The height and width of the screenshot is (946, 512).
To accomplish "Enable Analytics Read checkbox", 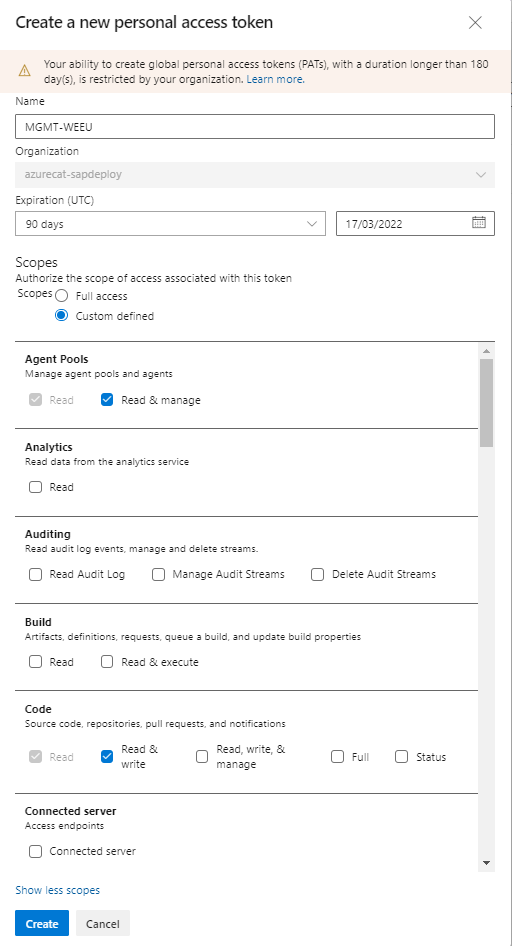I will (36, 487).
